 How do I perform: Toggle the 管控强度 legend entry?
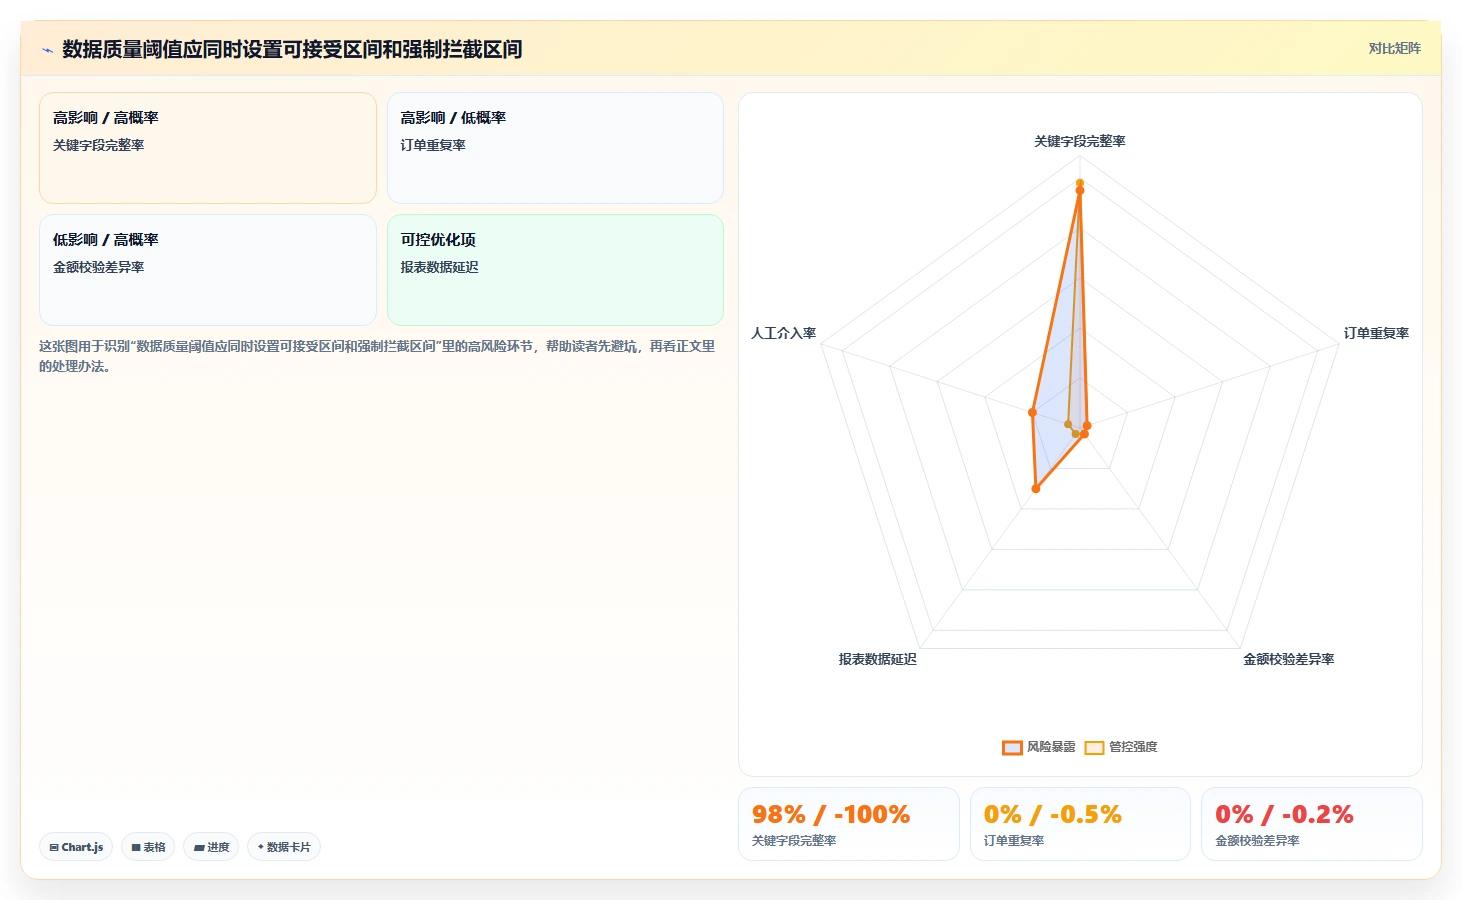tap(1121, 747)
